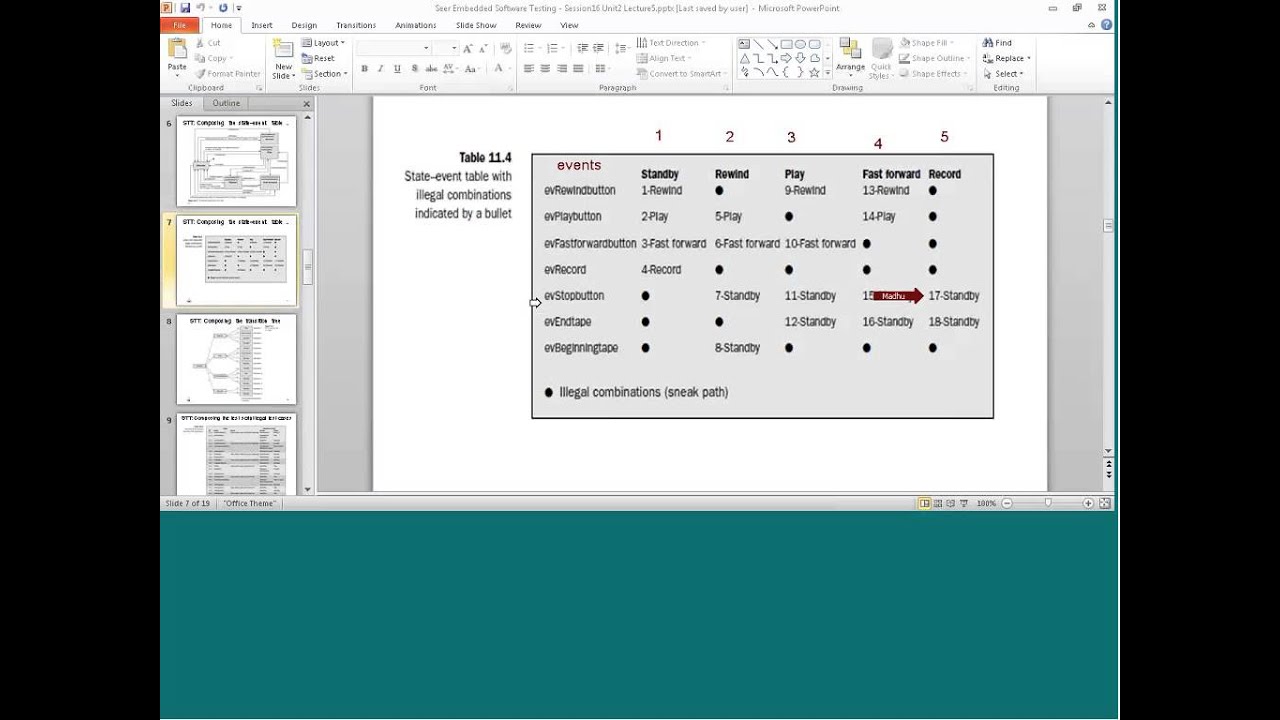
Task: Select slide 8 thumbnail
Action: coord(237,359)
